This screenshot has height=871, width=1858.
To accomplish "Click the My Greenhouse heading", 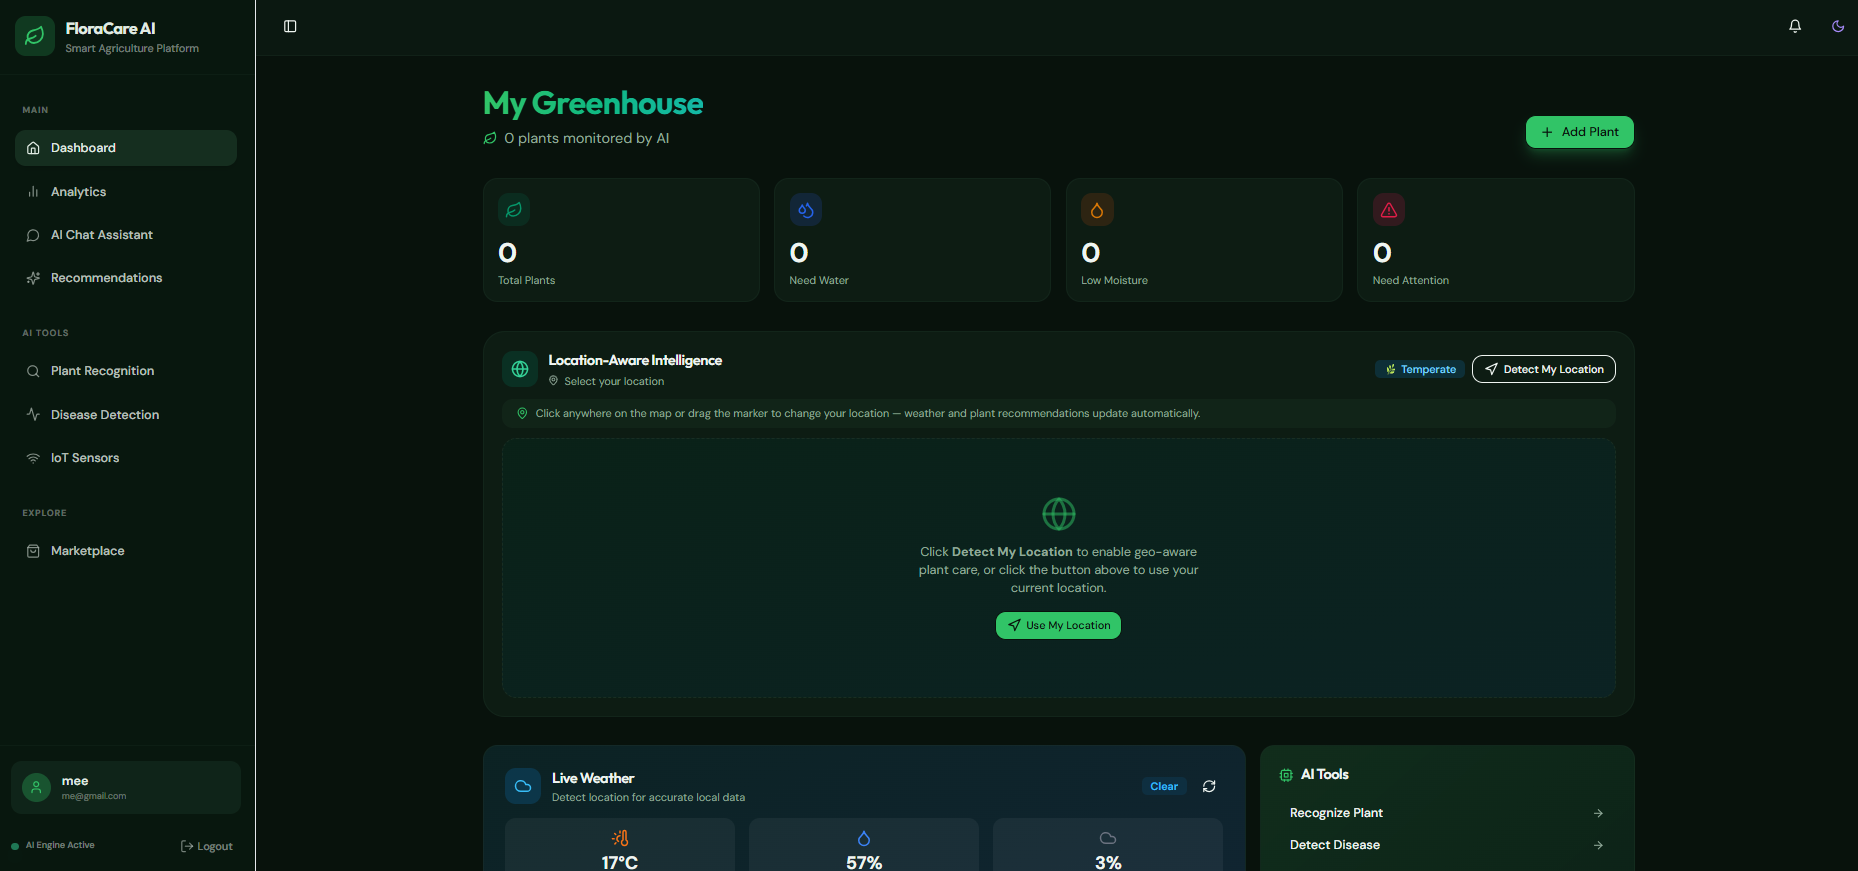I will (593, 103).
